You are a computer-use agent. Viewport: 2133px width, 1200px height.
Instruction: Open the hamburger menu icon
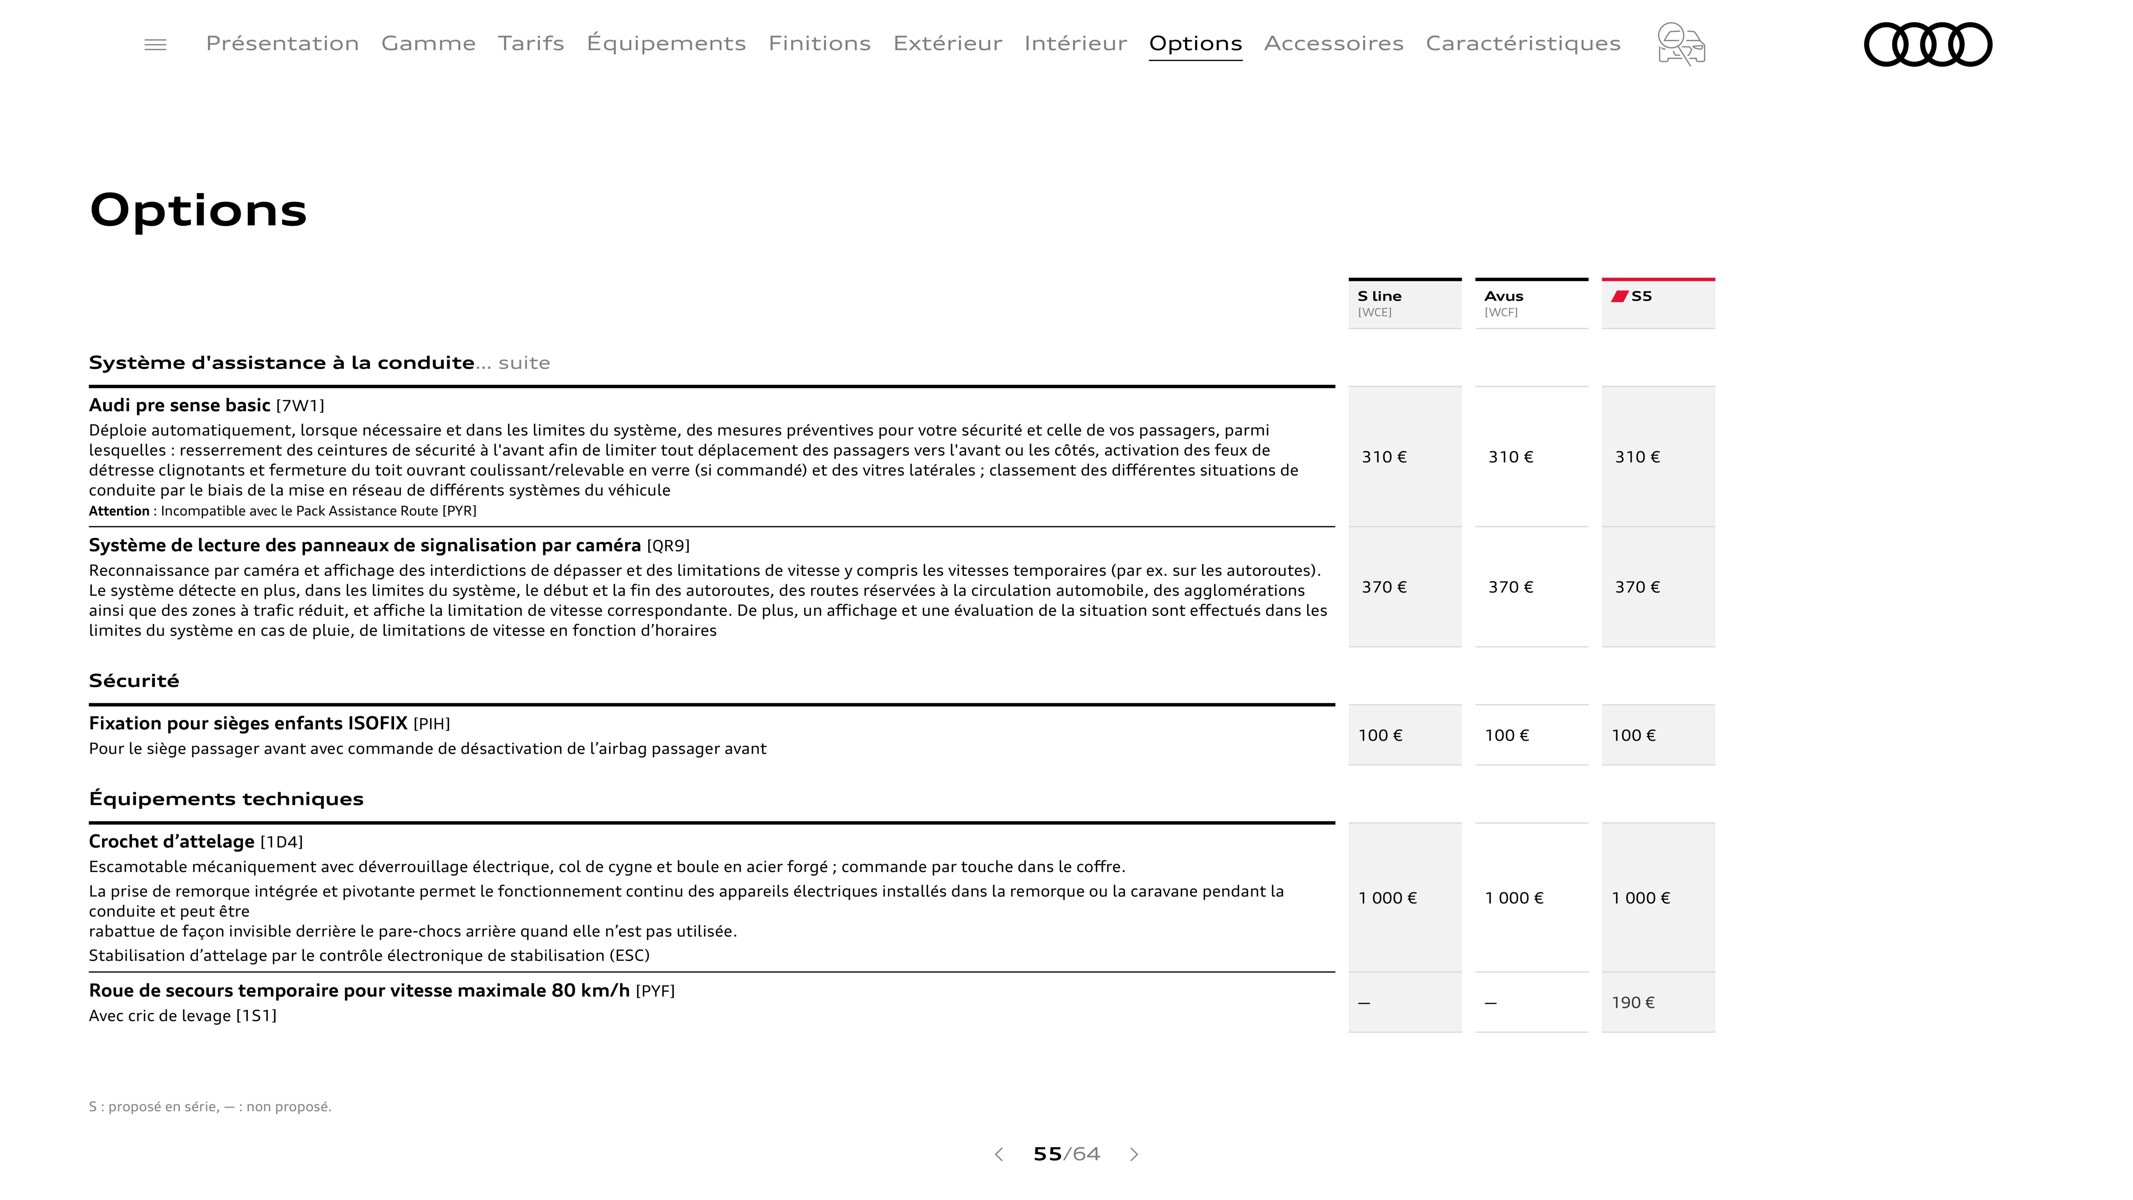pos(155,44)
